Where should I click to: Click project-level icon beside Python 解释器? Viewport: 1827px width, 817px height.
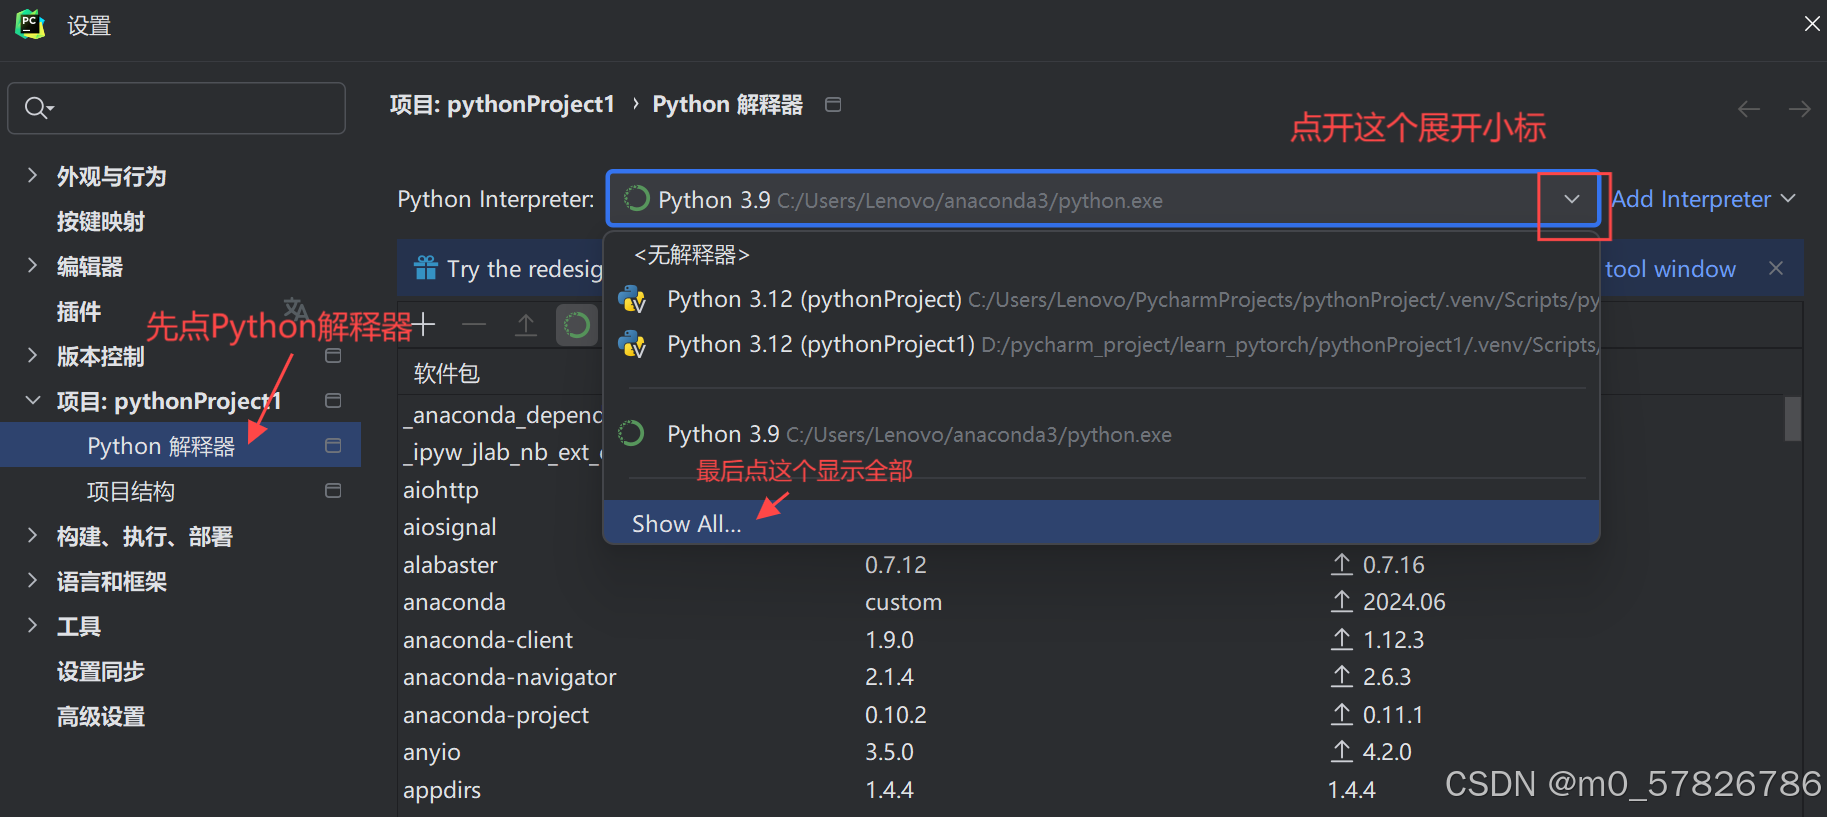[333, 446]
